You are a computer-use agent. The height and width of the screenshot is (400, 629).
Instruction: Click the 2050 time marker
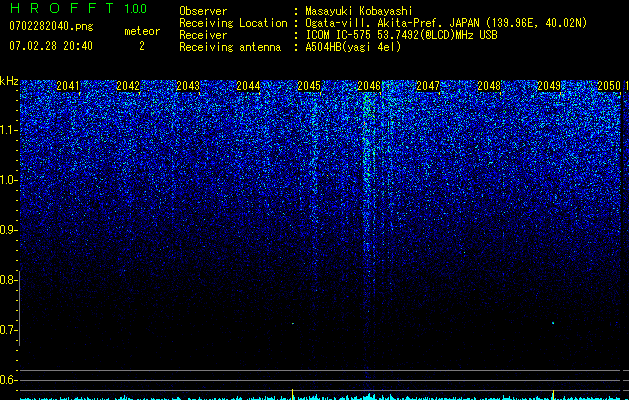[609, 85]
